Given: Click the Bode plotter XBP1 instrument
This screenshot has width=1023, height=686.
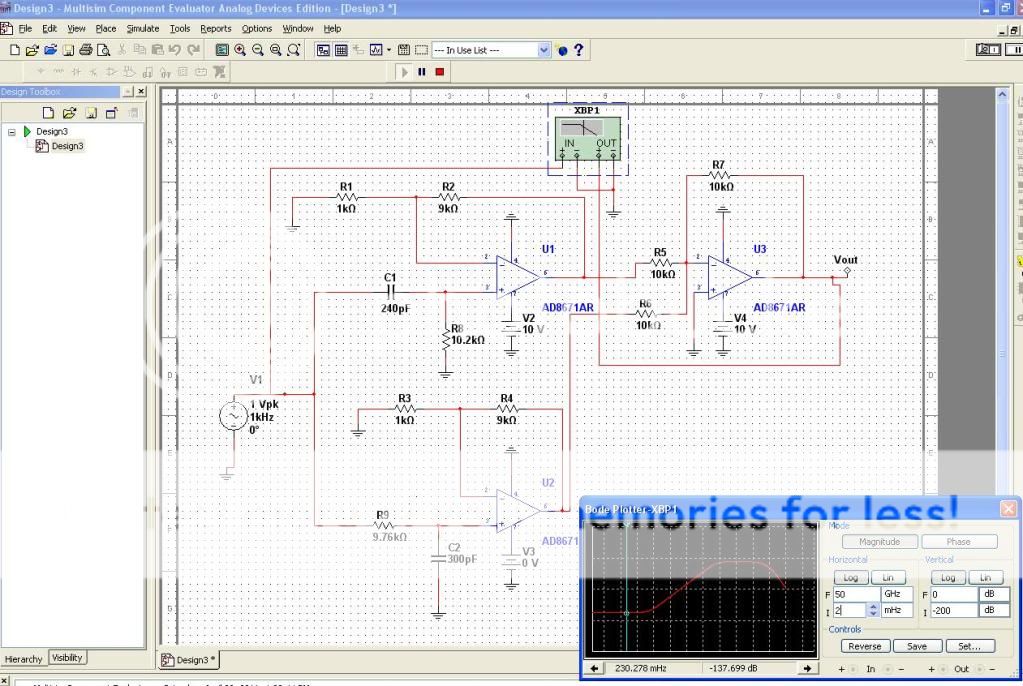Looking at the screenshot, I should (589, 136).
